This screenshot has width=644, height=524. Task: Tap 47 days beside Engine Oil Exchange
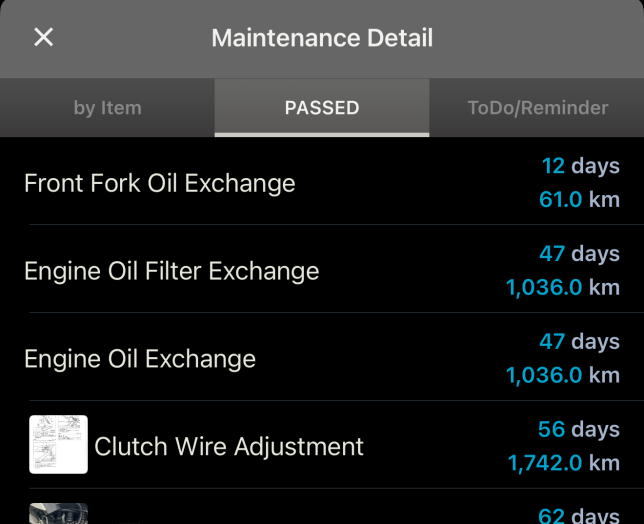pos(579,342)
